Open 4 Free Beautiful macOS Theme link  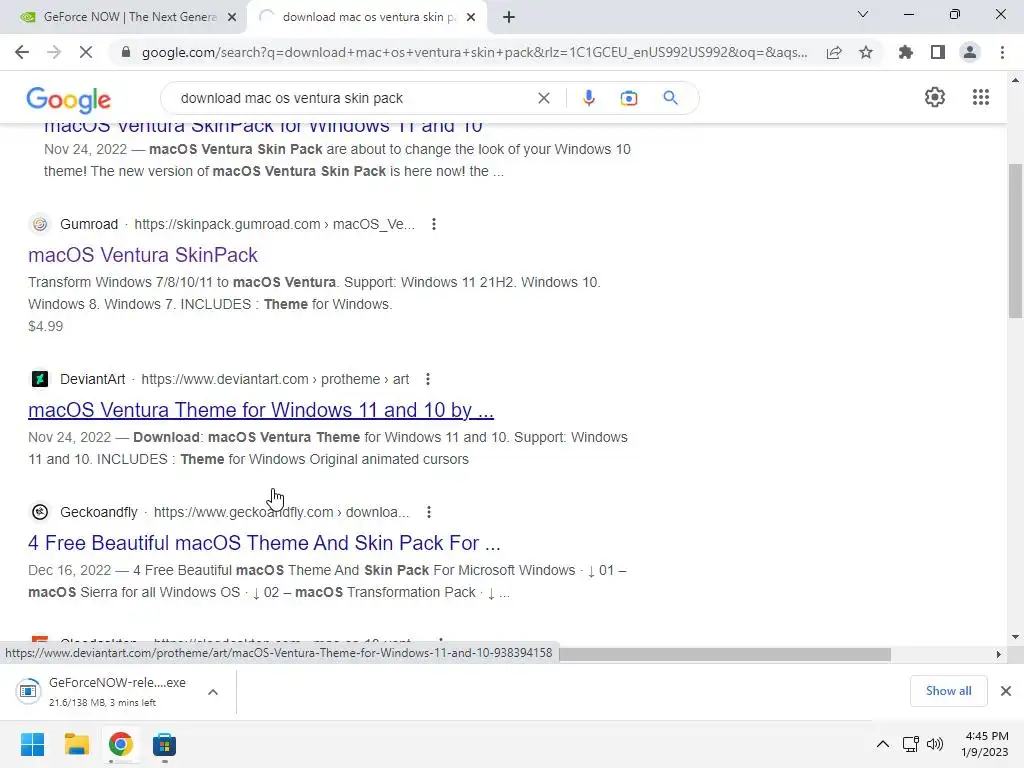tap(264, 543)
